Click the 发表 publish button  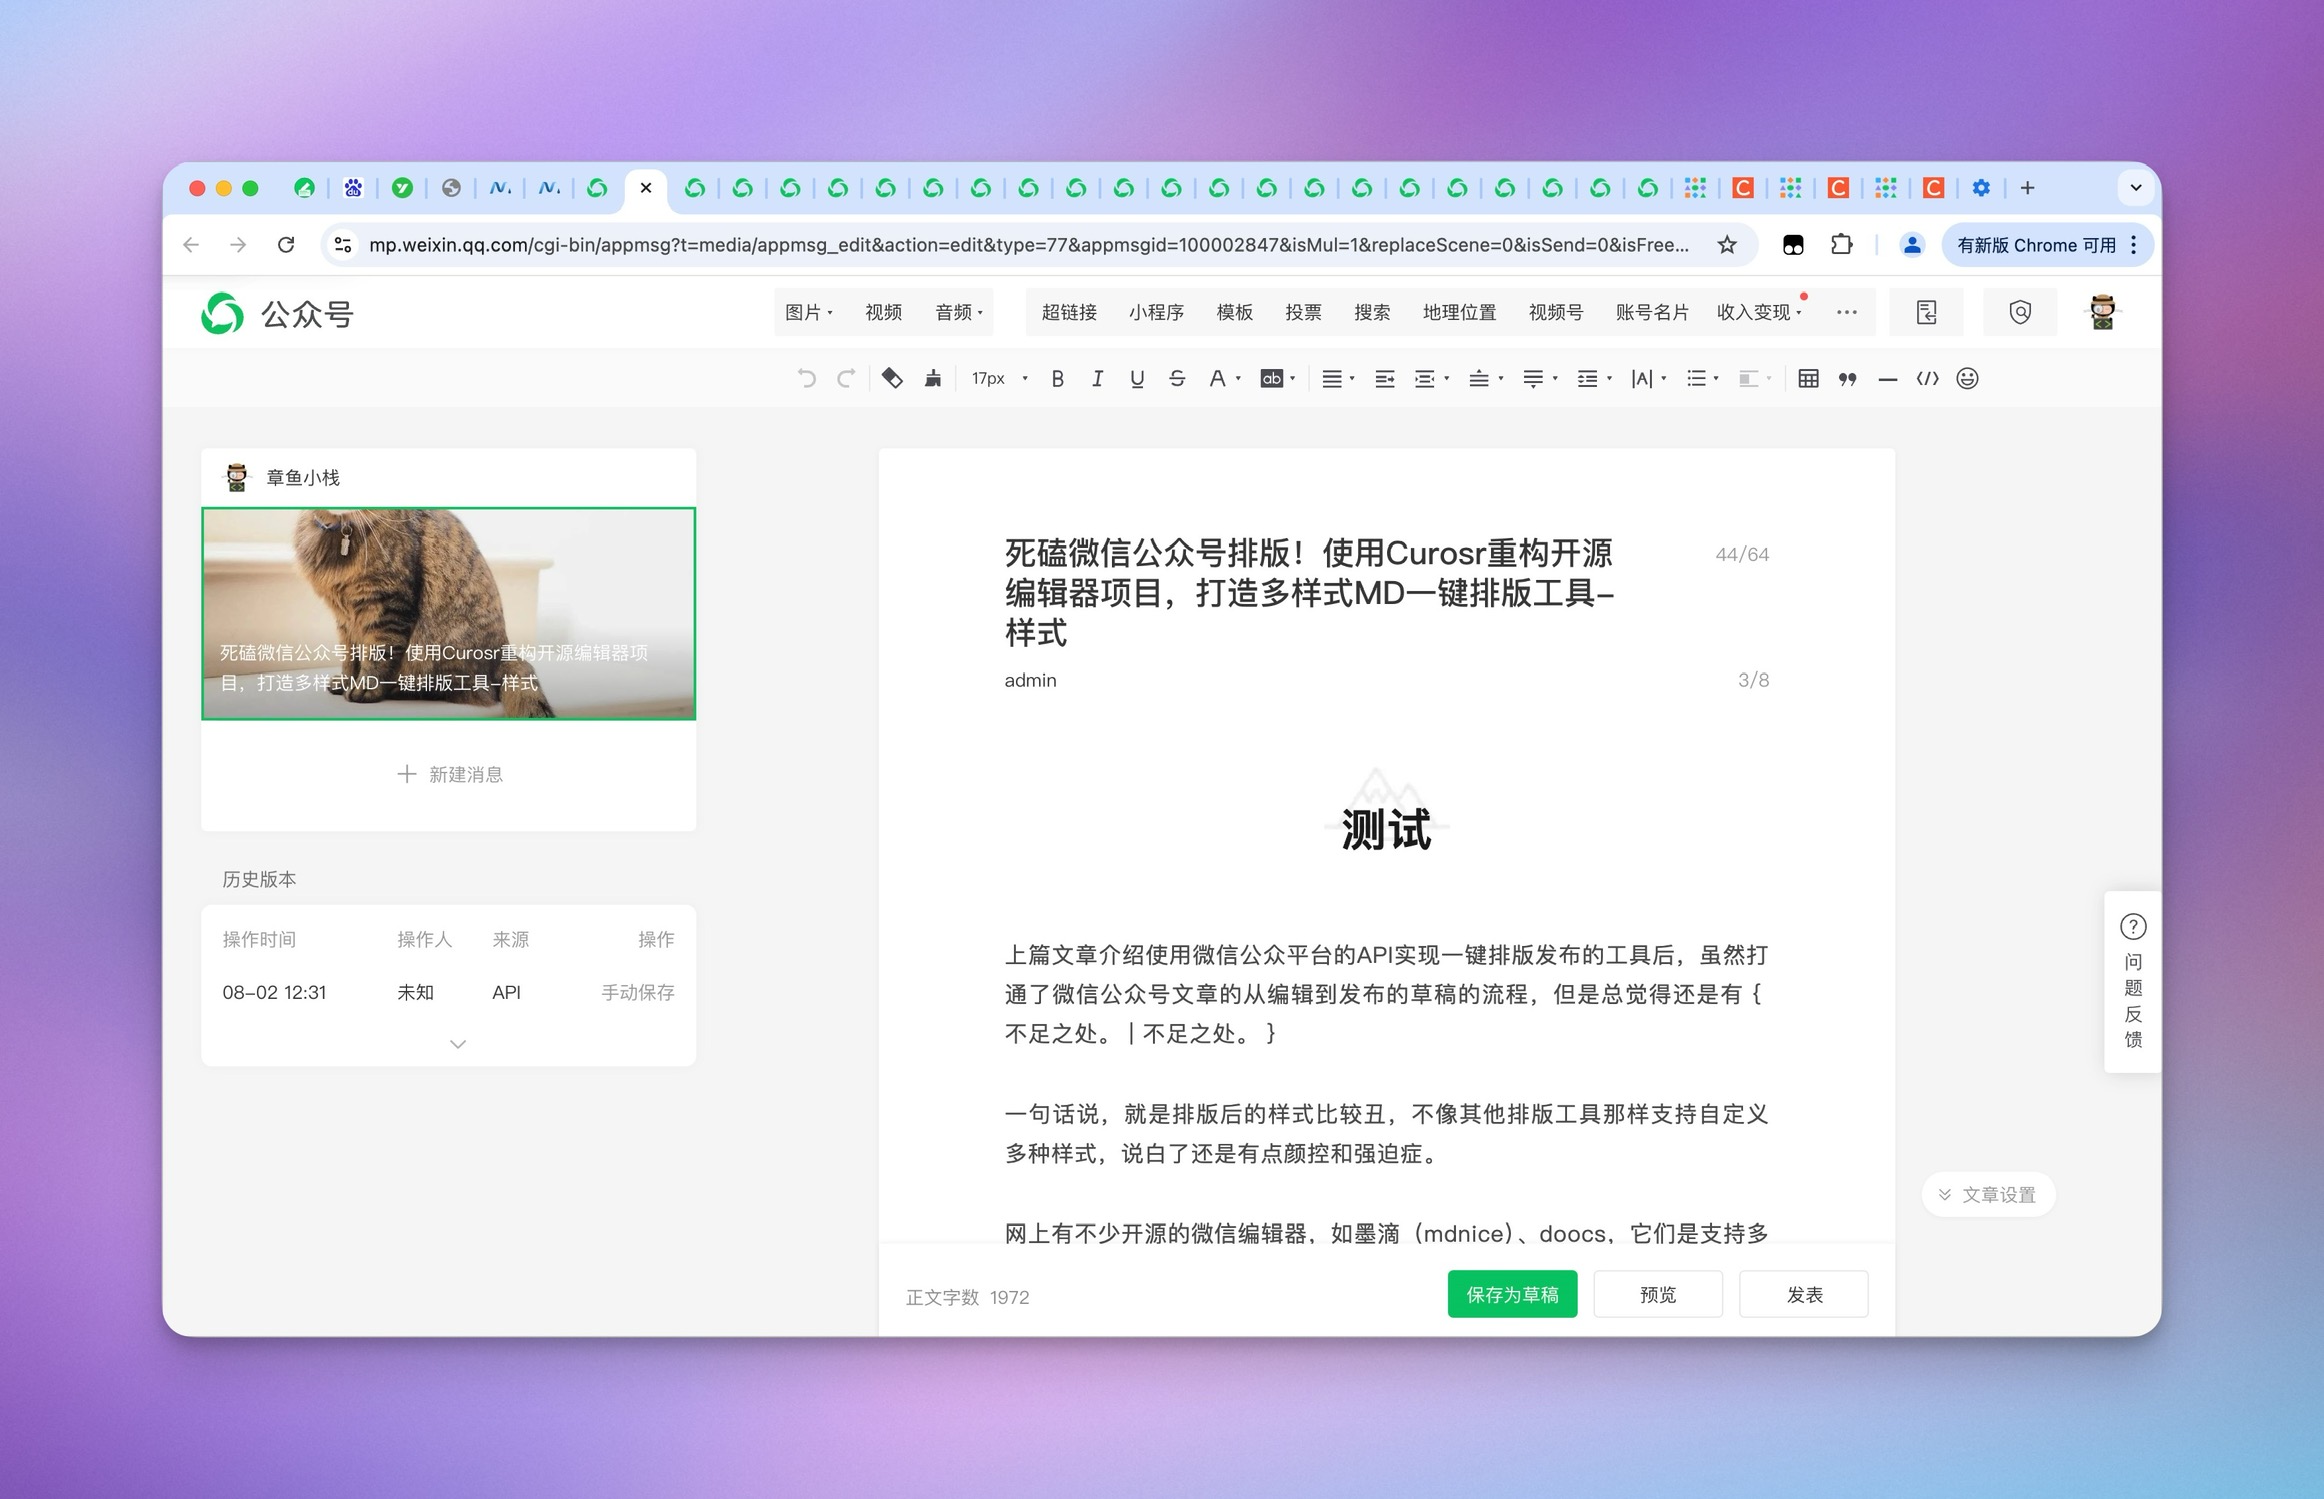(1804, 1294)
